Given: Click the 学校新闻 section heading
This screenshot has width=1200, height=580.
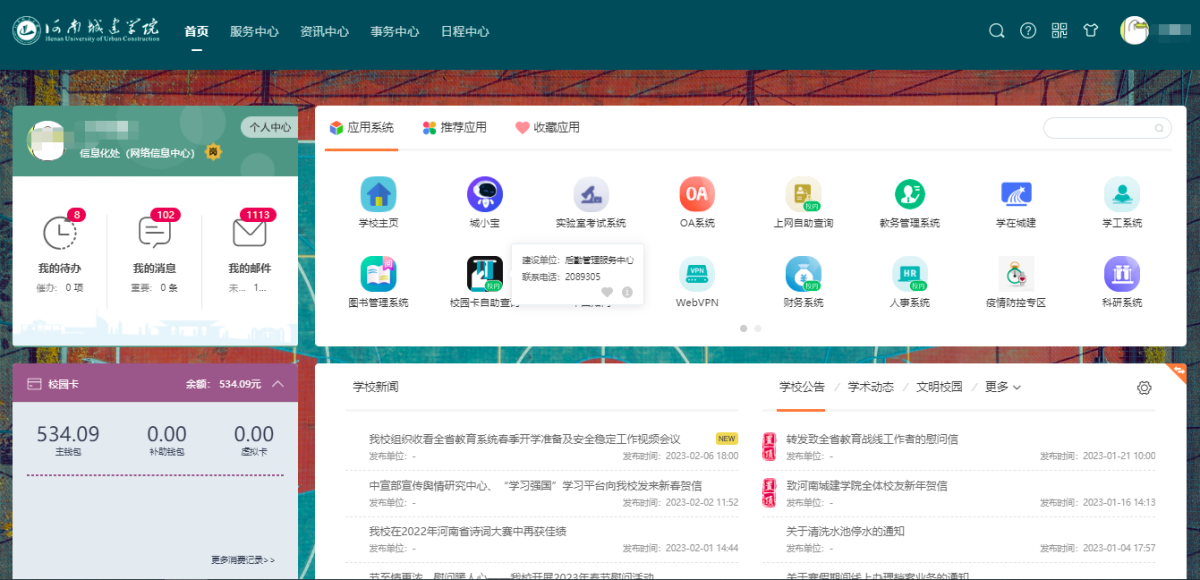Looking at the screenshot, I should [375, 387].
